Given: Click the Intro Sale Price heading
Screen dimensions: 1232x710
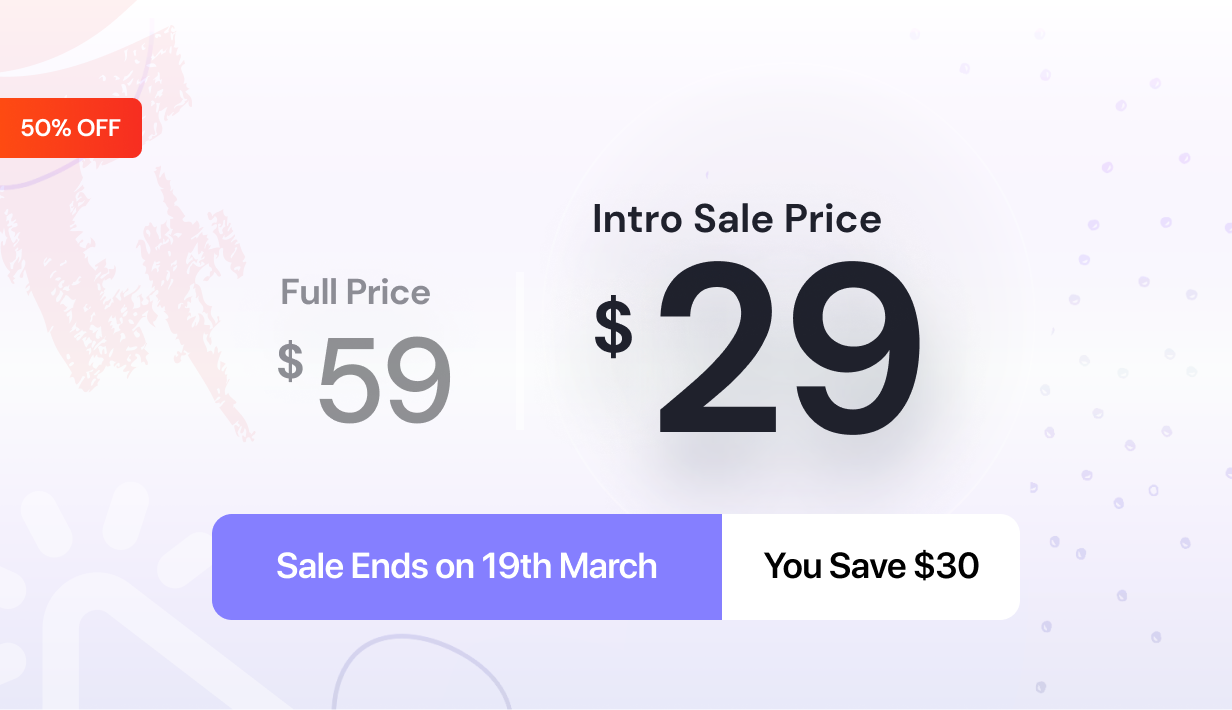Looking at the screenshot, I should click(x=737, y=219).
